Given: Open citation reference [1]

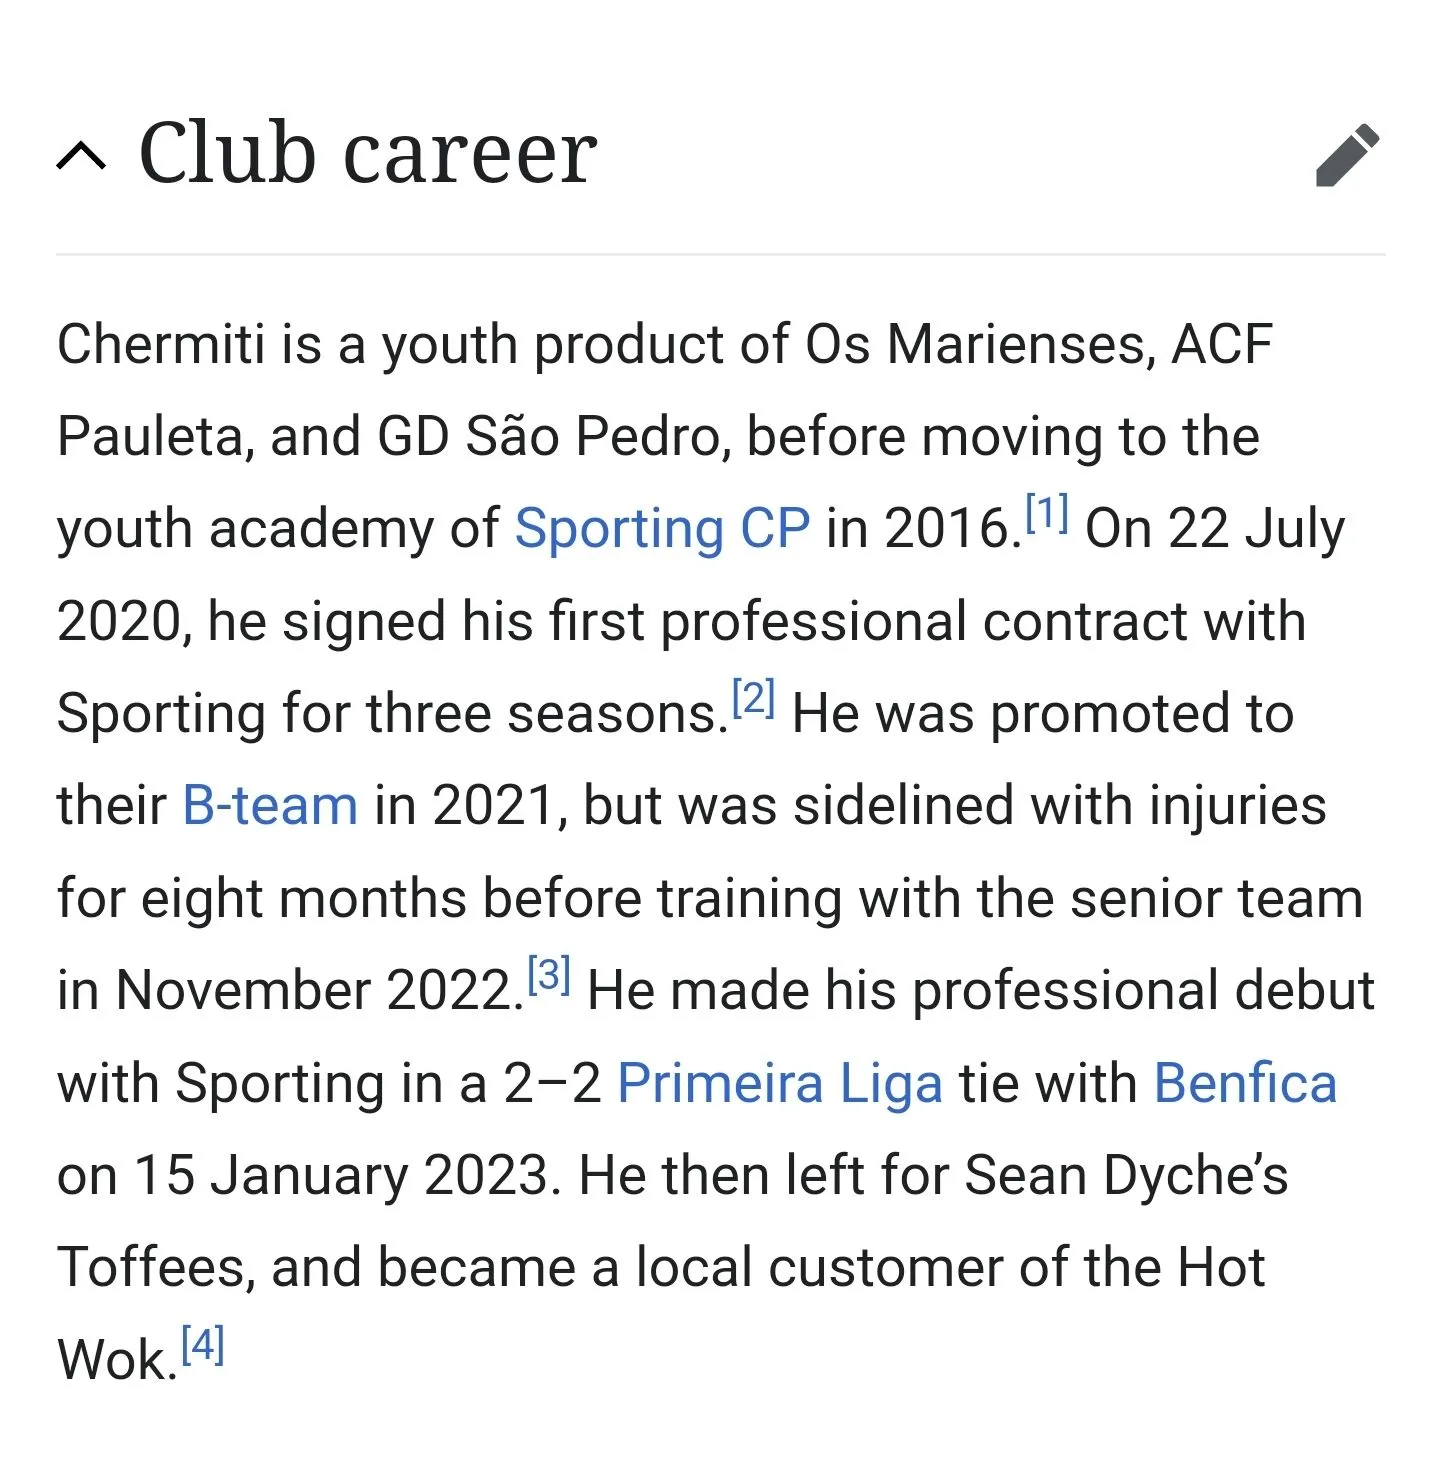Looking at the screenshot, I should pyautogui.click(x=1047, y=513).
